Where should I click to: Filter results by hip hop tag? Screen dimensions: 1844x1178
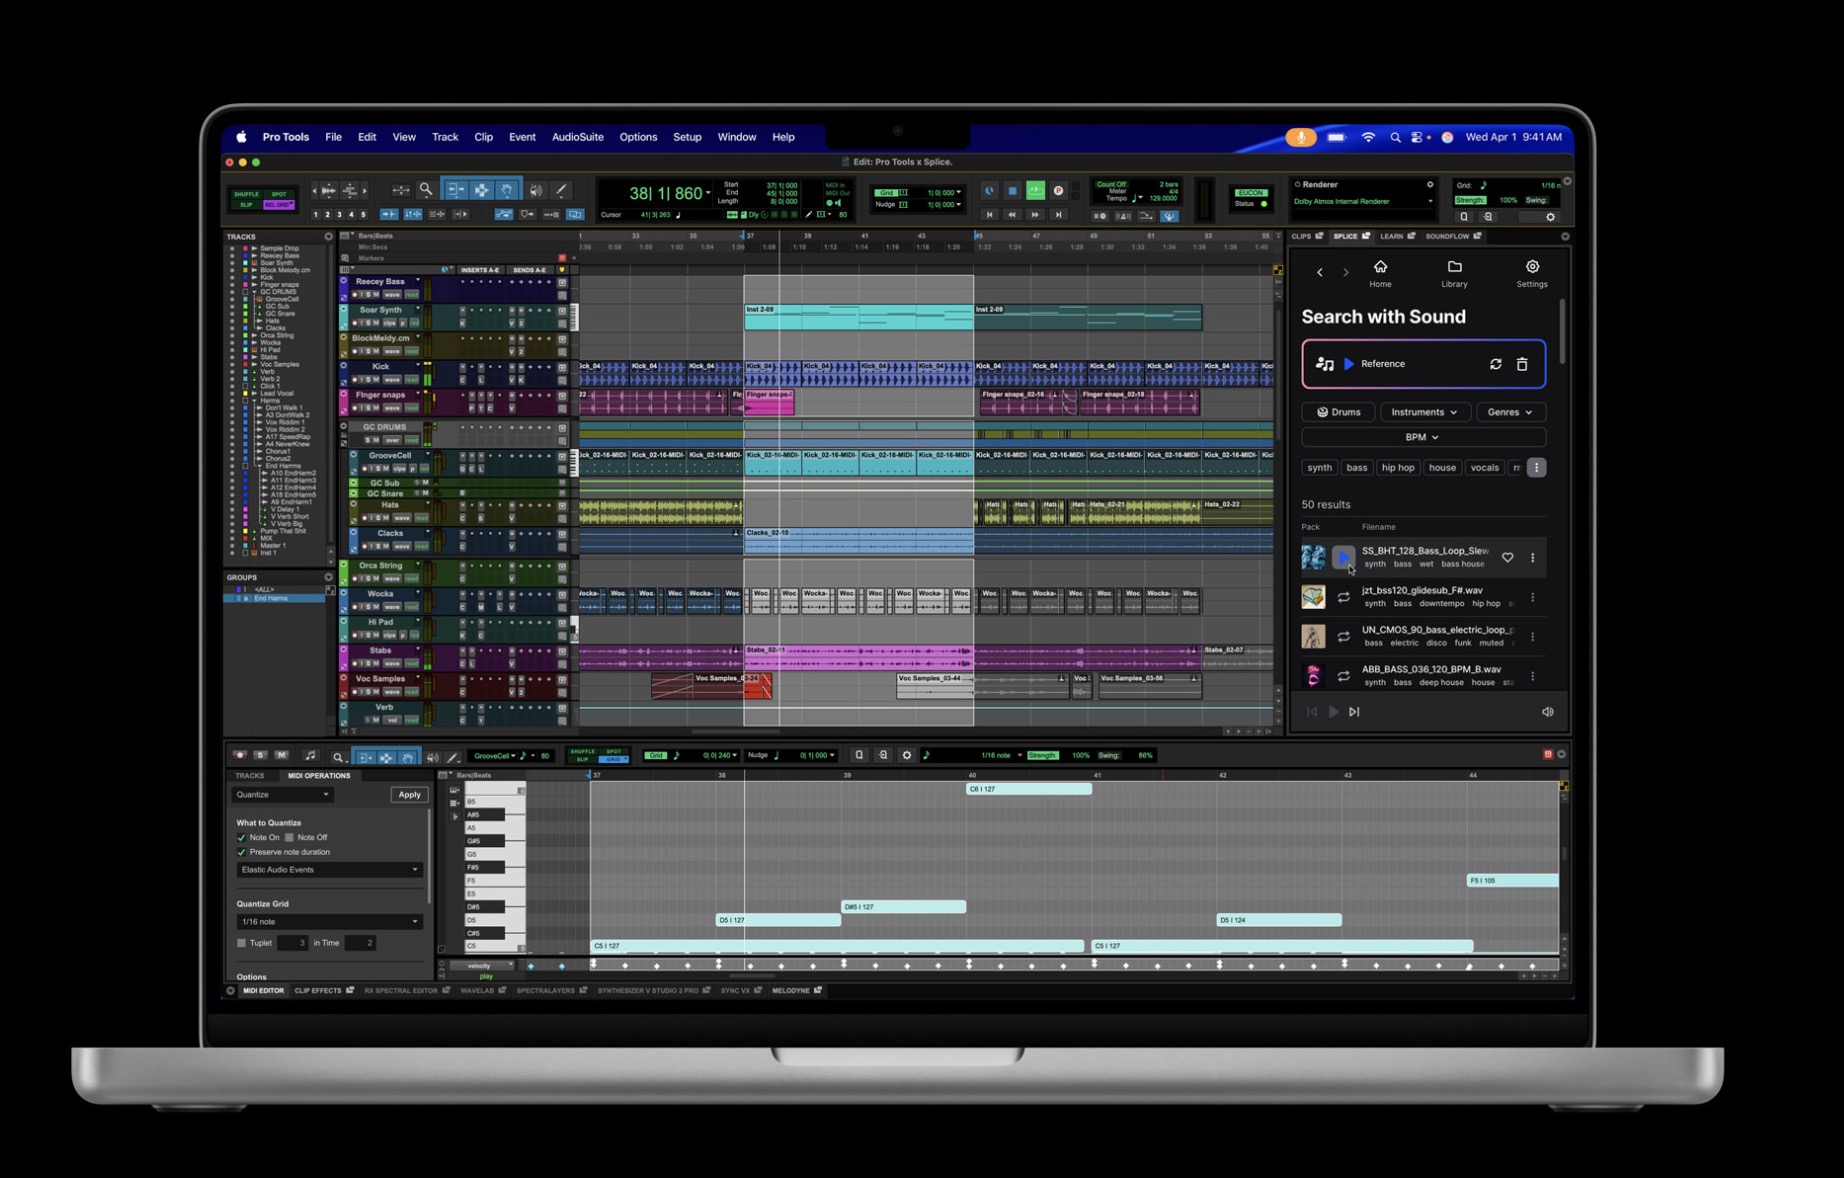coord(1397,468)
